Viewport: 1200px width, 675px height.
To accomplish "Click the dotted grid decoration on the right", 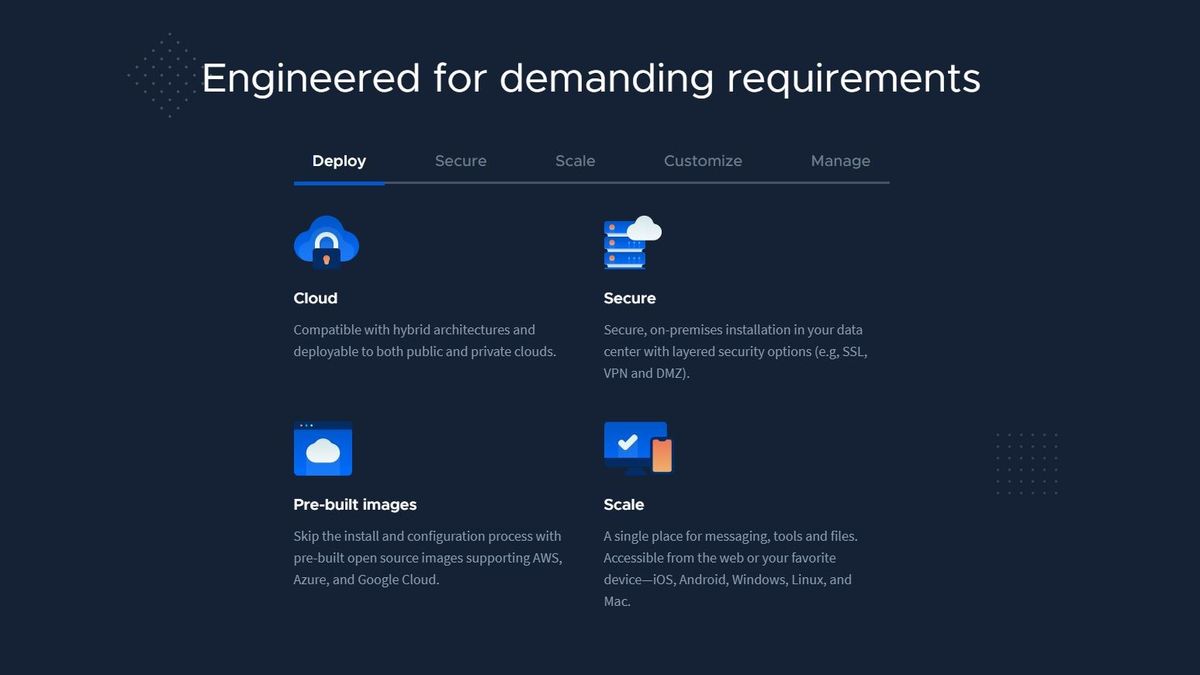I will [x=1027, y=463].
